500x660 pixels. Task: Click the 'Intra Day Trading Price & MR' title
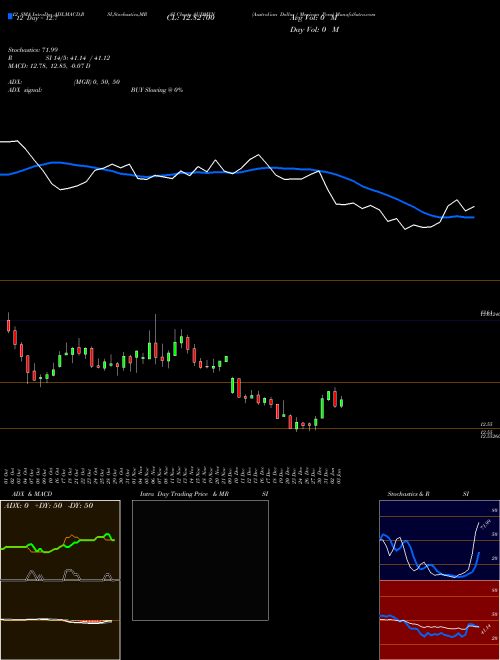184,494
